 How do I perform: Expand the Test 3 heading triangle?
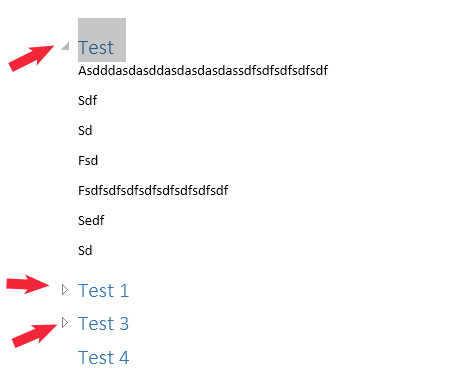(x=65, y=322)
